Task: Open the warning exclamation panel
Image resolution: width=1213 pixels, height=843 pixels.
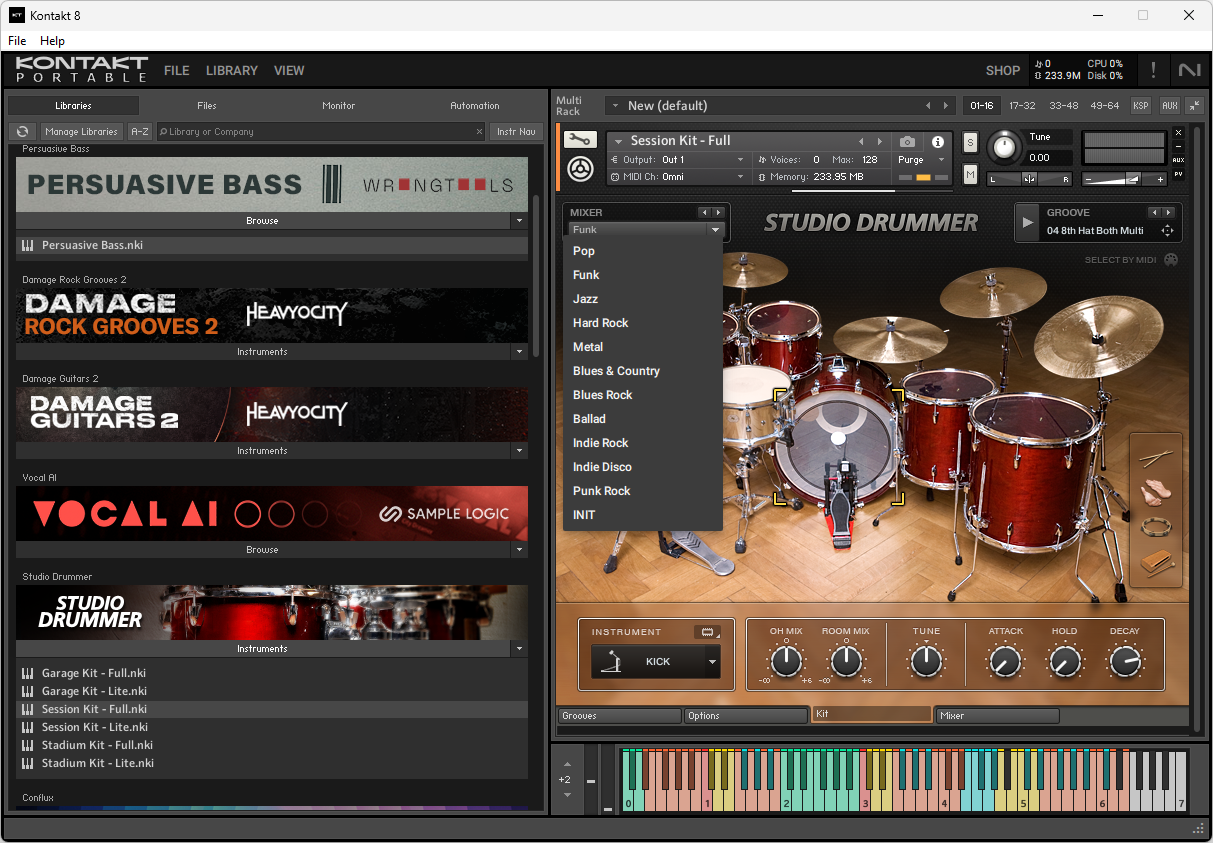Action: pyautogui.click(x=1153, y=70)
